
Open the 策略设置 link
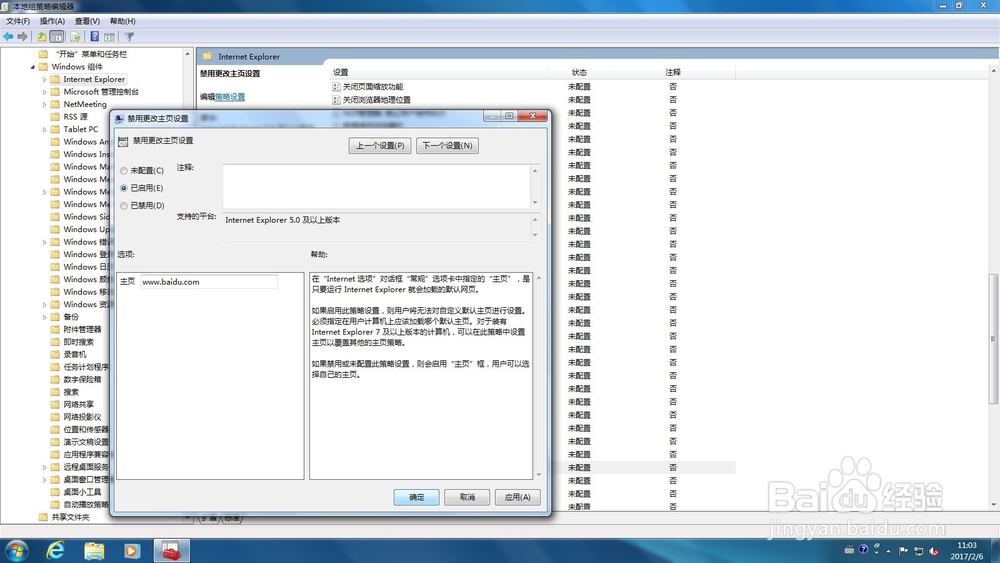click(x=230, y=97)
